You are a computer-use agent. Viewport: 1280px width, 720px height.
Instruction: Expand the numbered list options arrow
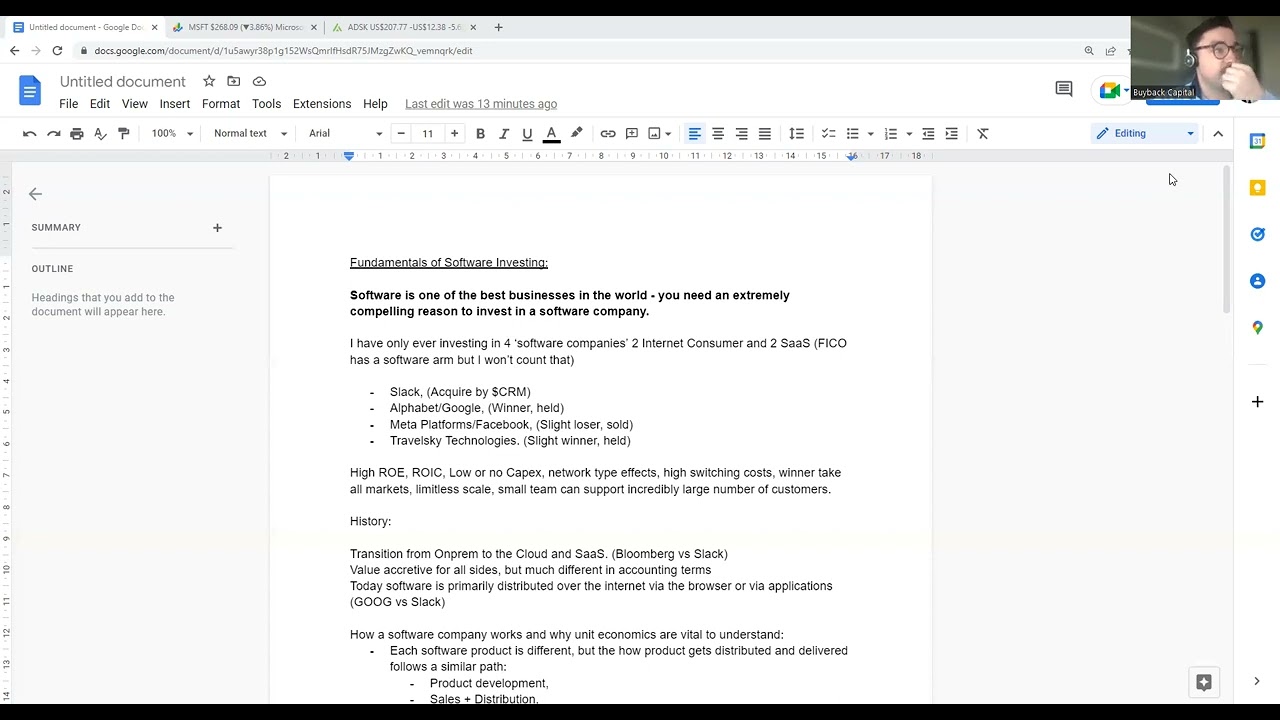[909, 133]
